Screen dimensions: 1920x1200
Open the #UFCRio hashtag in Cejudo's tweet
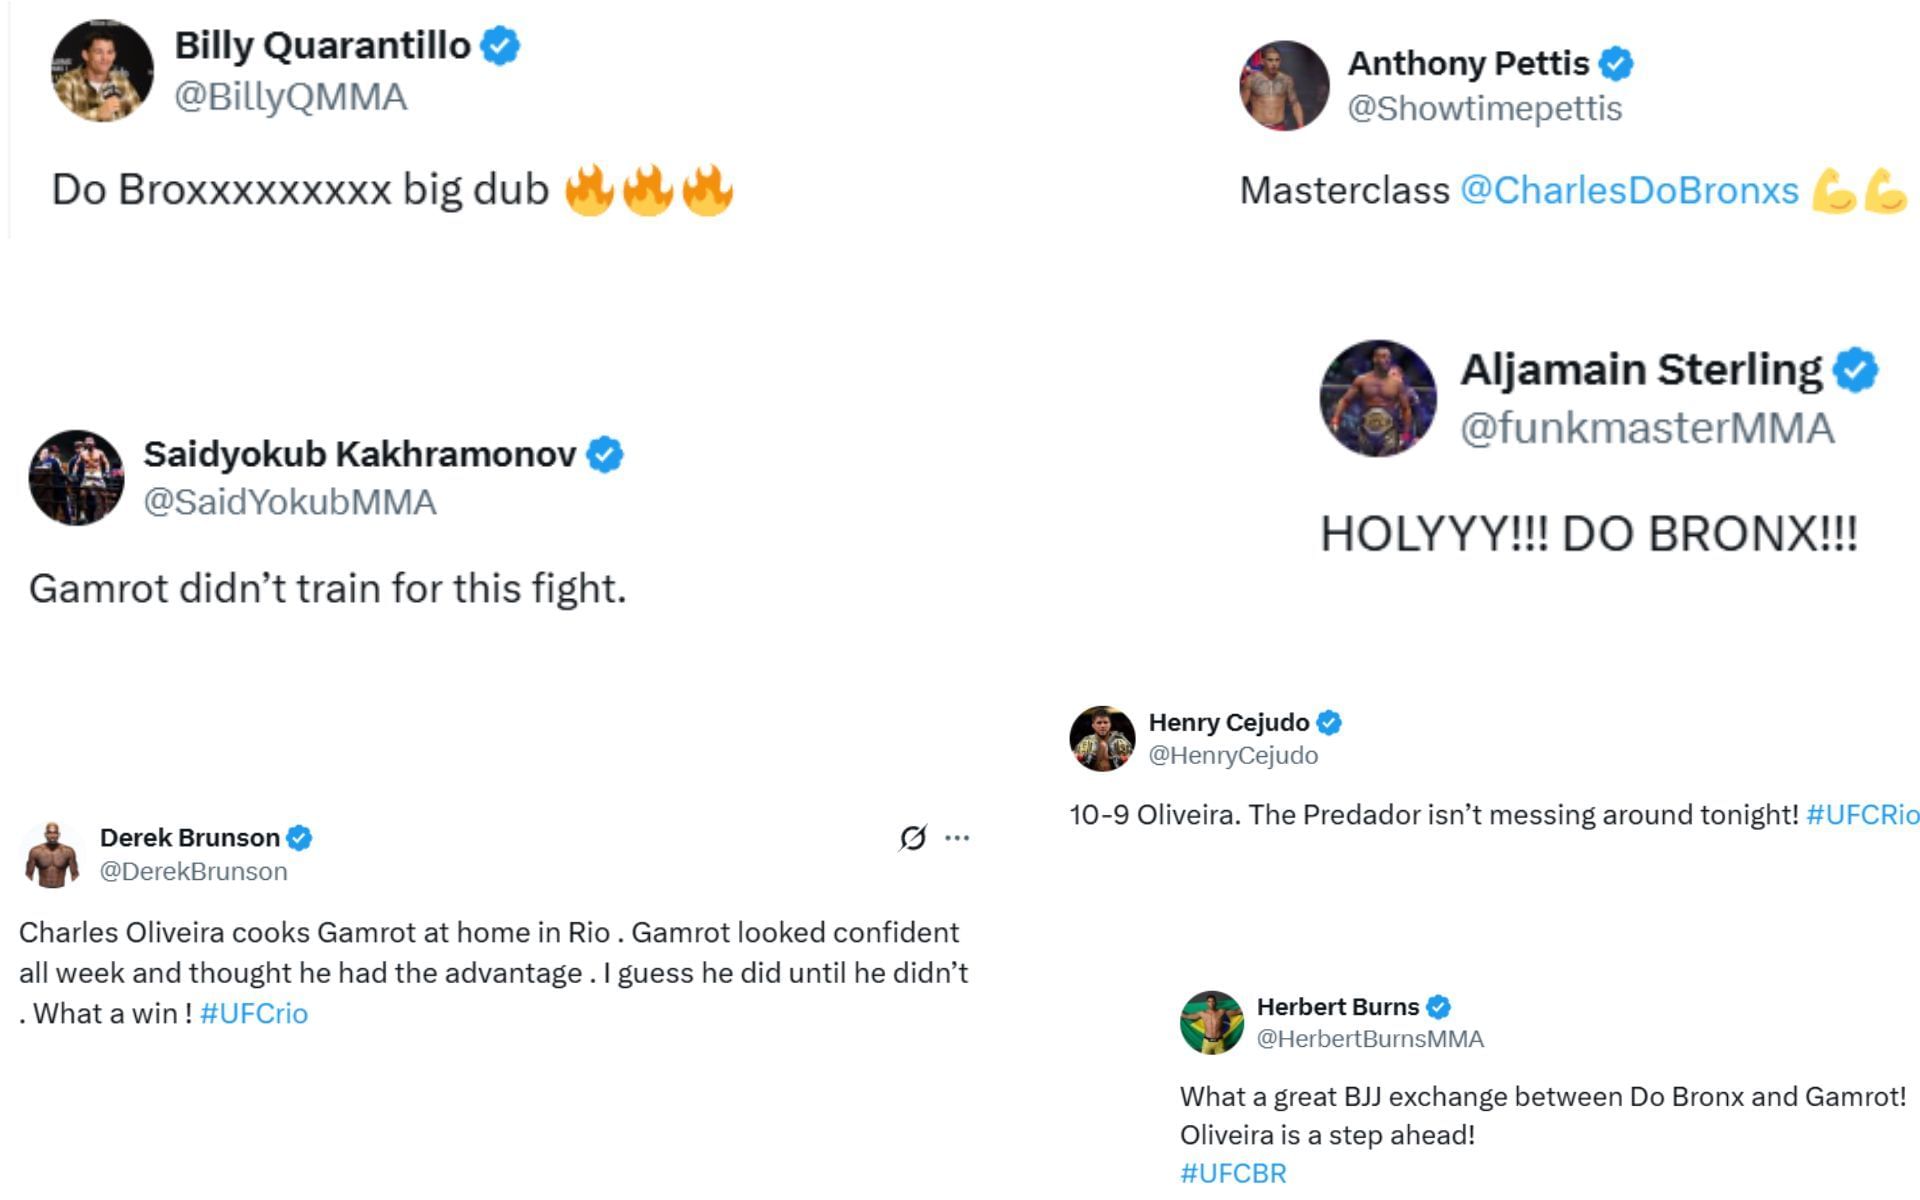[x=1862, y=815]
